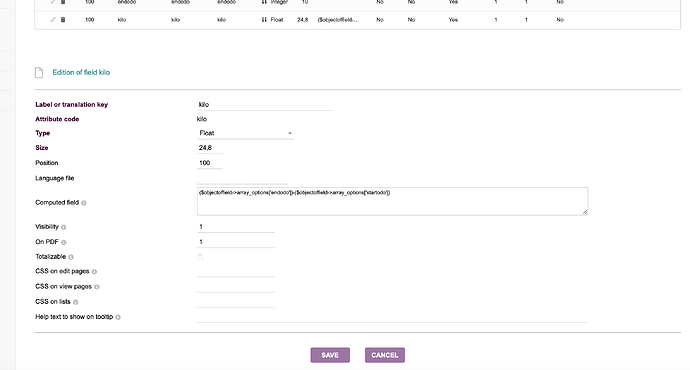
Task: Click the info icon beside CSS on lists
Action: [x=76, y=302]
